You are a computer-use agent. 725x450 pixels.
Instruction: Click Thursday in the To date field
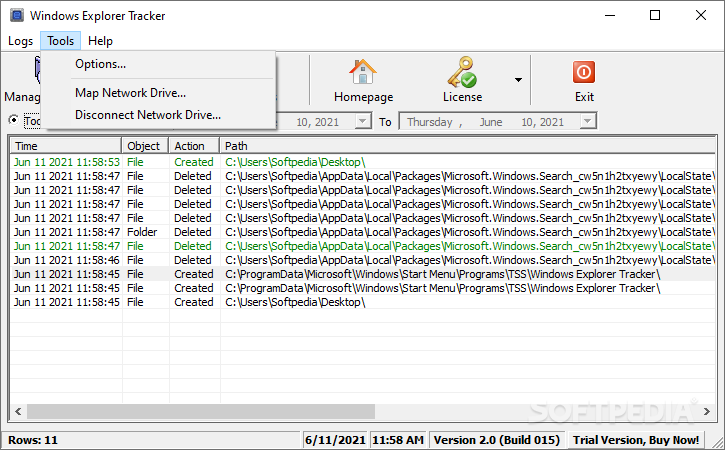(x=430, y=122)
